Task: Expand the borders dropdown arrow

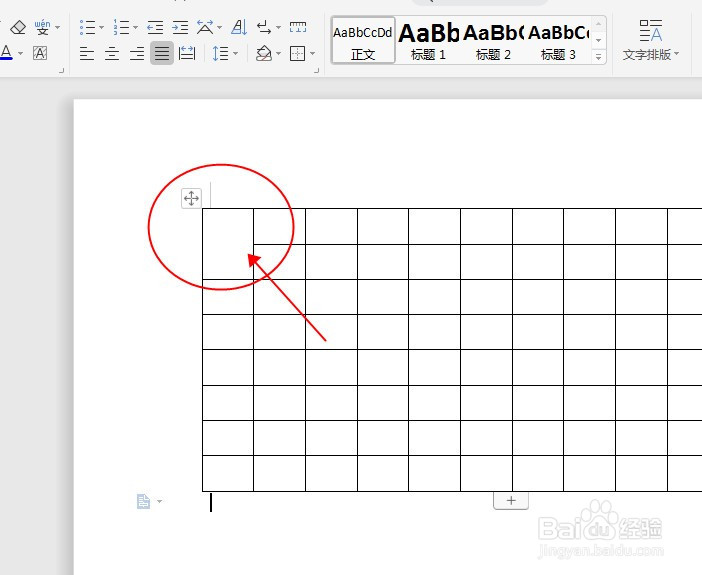Action: coord(312,54)
